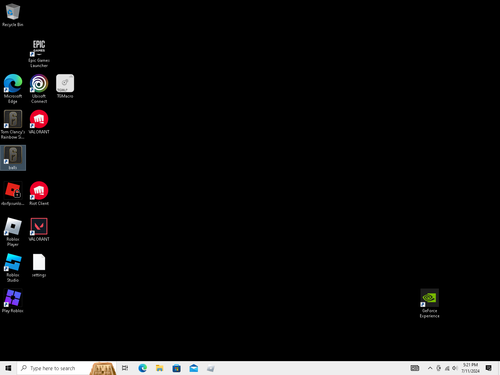Select the Ubisoft Connect desktop shortcut

(x=39, y=89)
